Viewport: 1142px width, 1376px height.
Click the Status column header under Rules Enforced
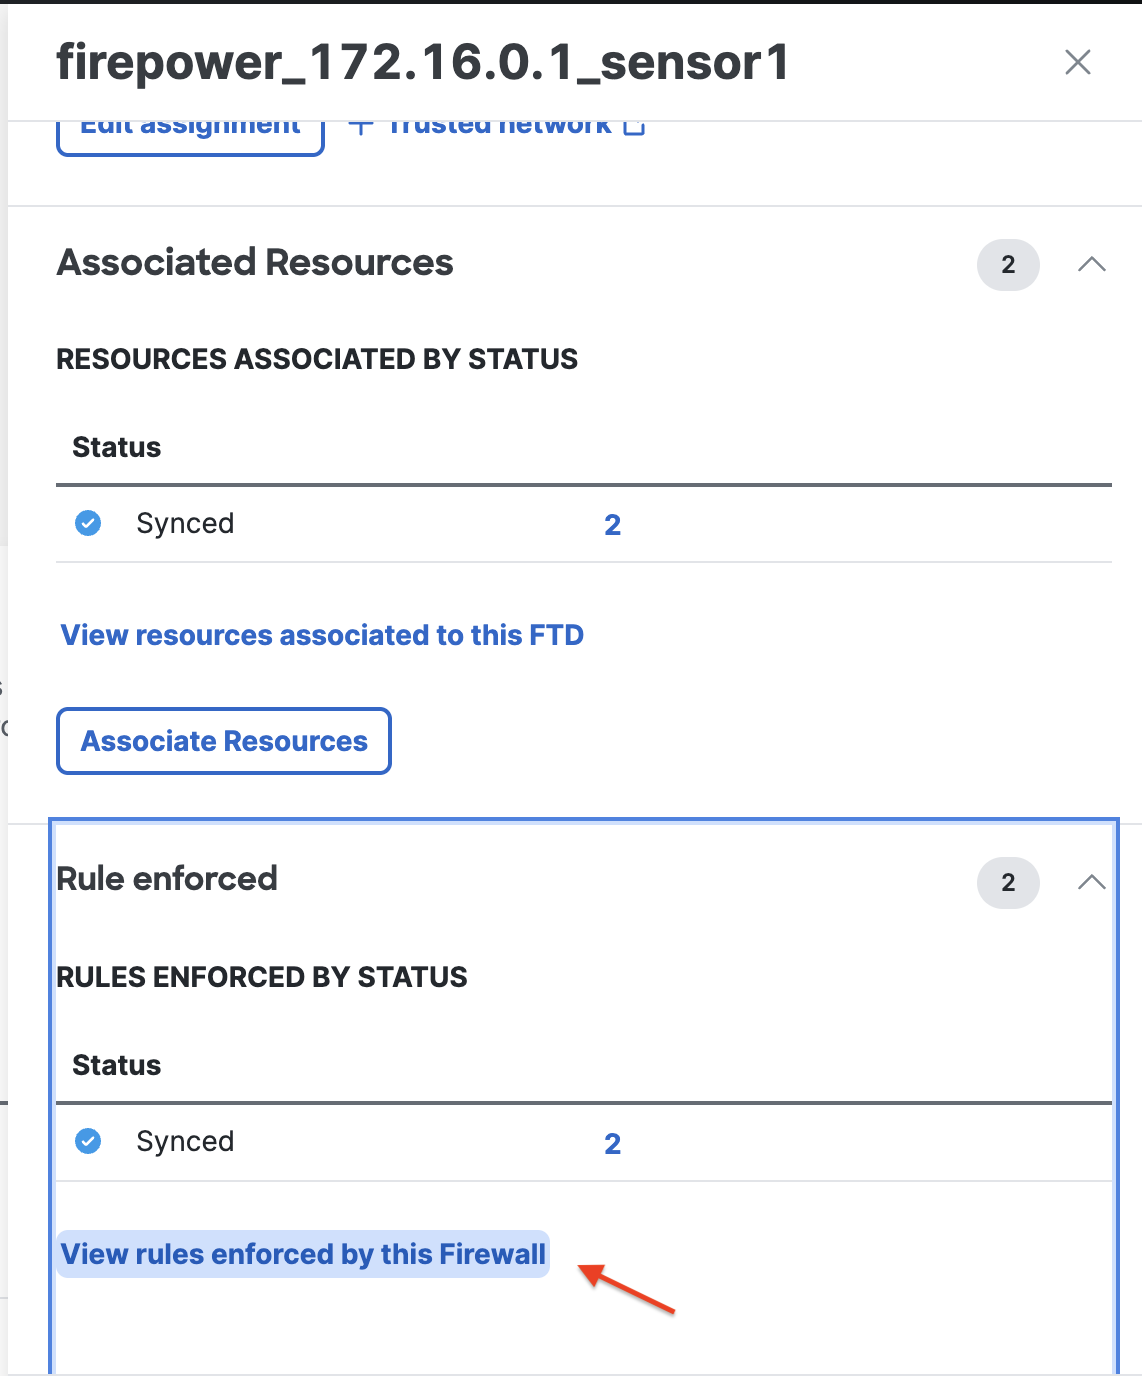[117, 1065]
